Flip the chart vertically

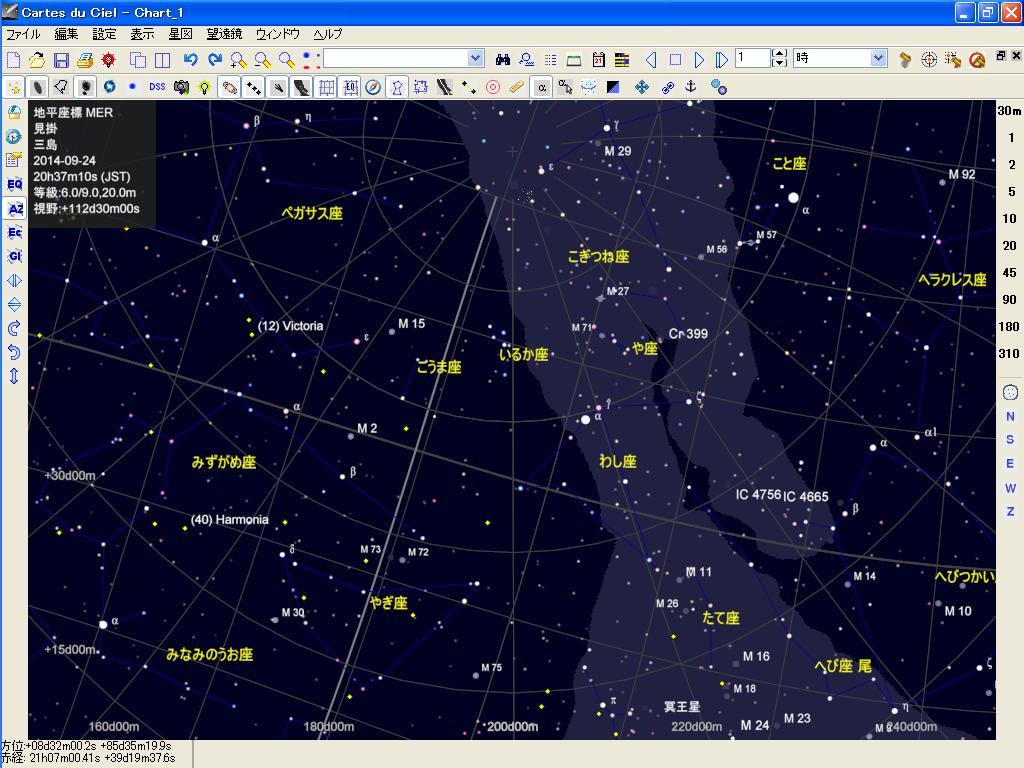point(14,304)
